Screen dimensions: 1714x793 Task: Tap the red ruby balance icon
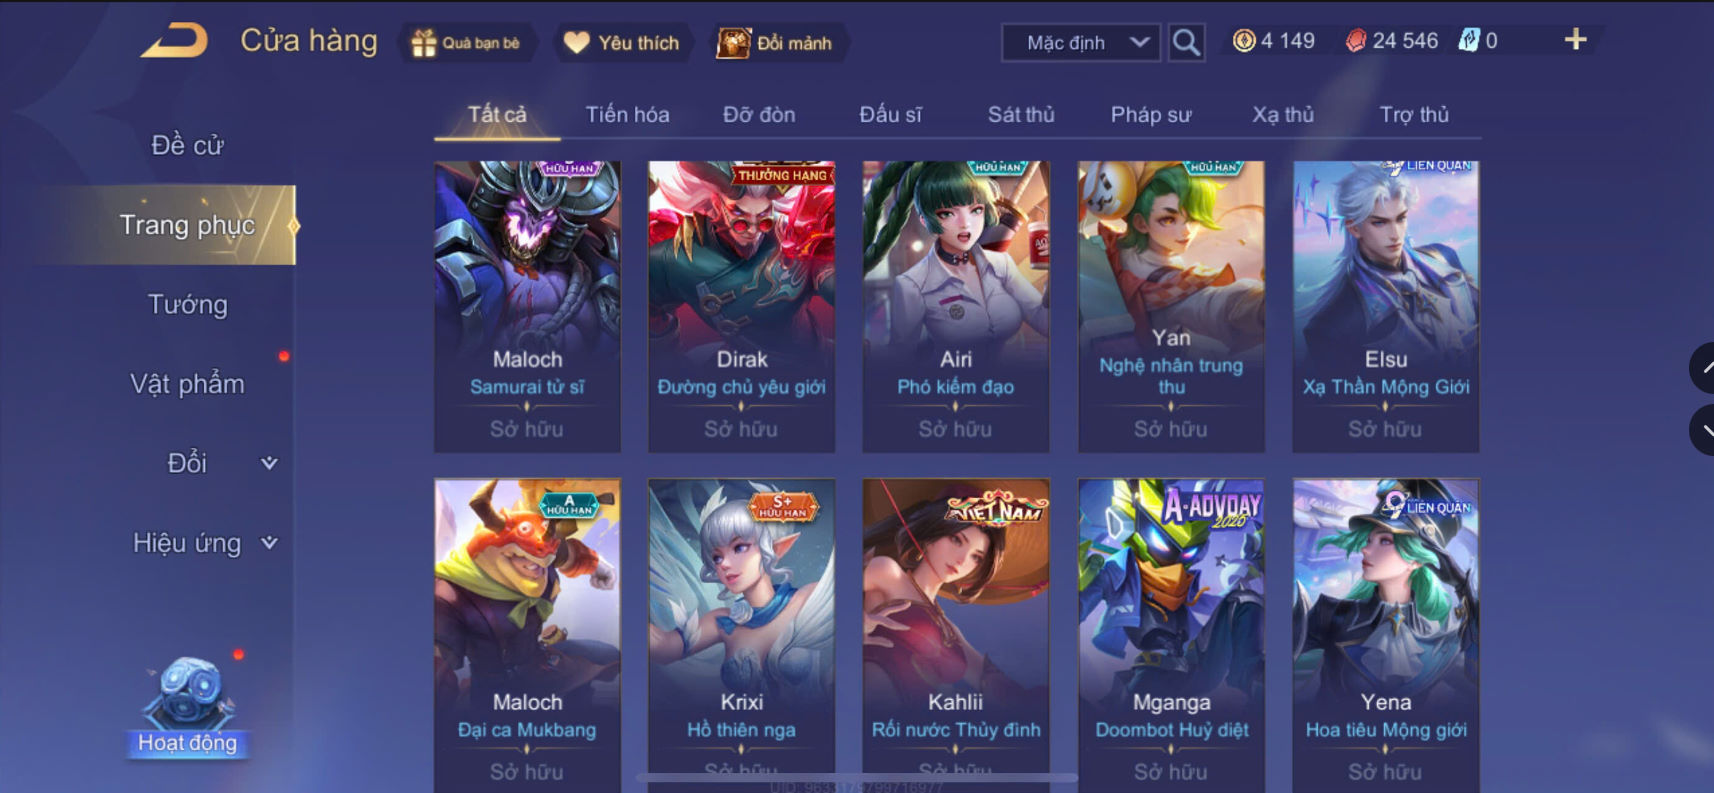[x=1355, y=41]
